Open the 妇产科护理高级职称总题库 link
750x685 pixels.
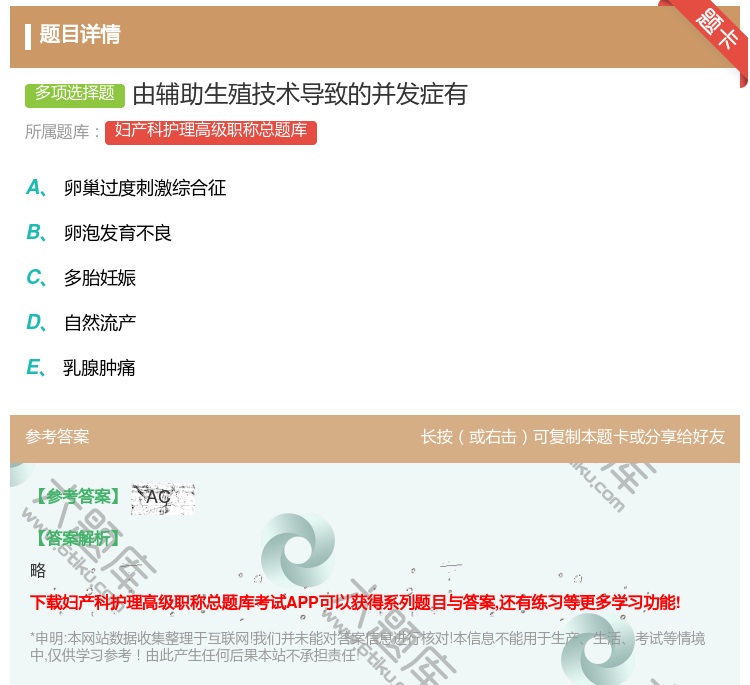point(210,132)
